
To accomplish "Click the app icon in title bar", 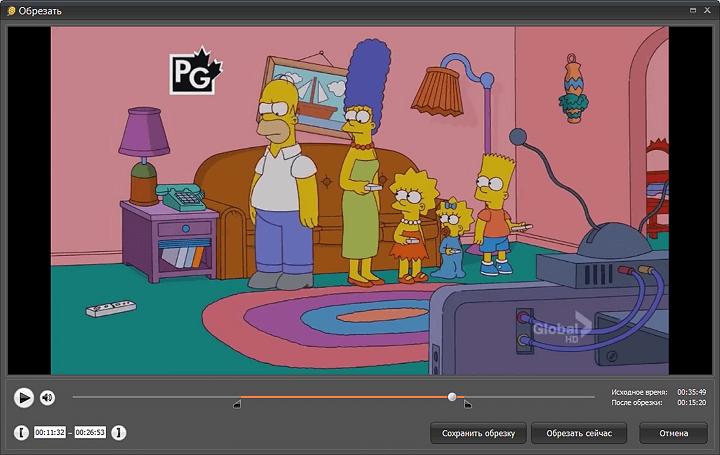I will [x=11, y=11].
